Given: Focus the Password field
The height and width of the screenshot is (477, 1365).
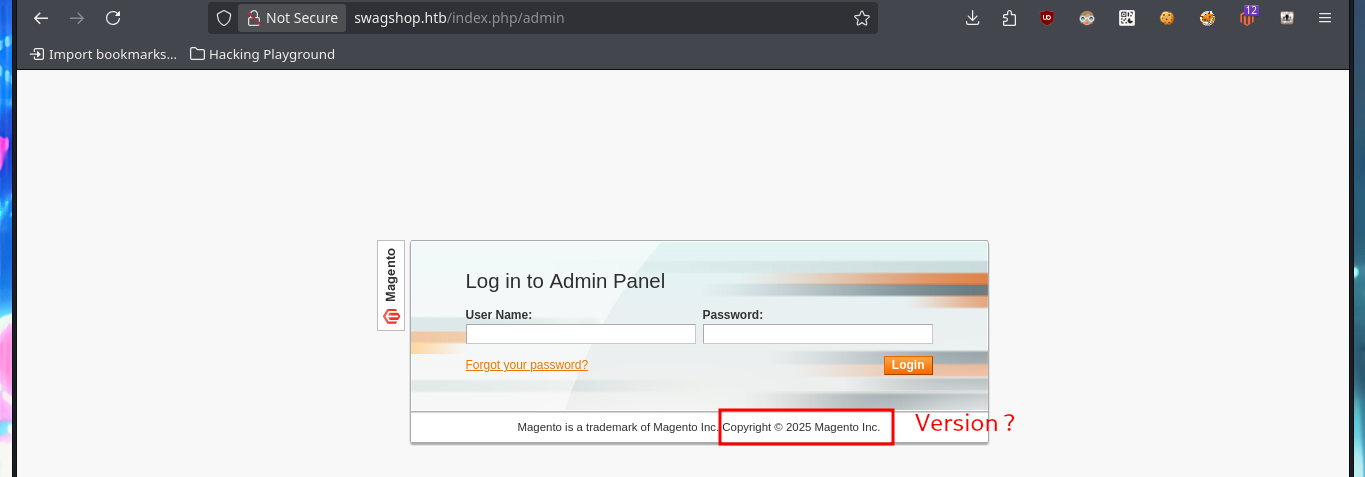Looking at the screenshot, I should point(817,334).
